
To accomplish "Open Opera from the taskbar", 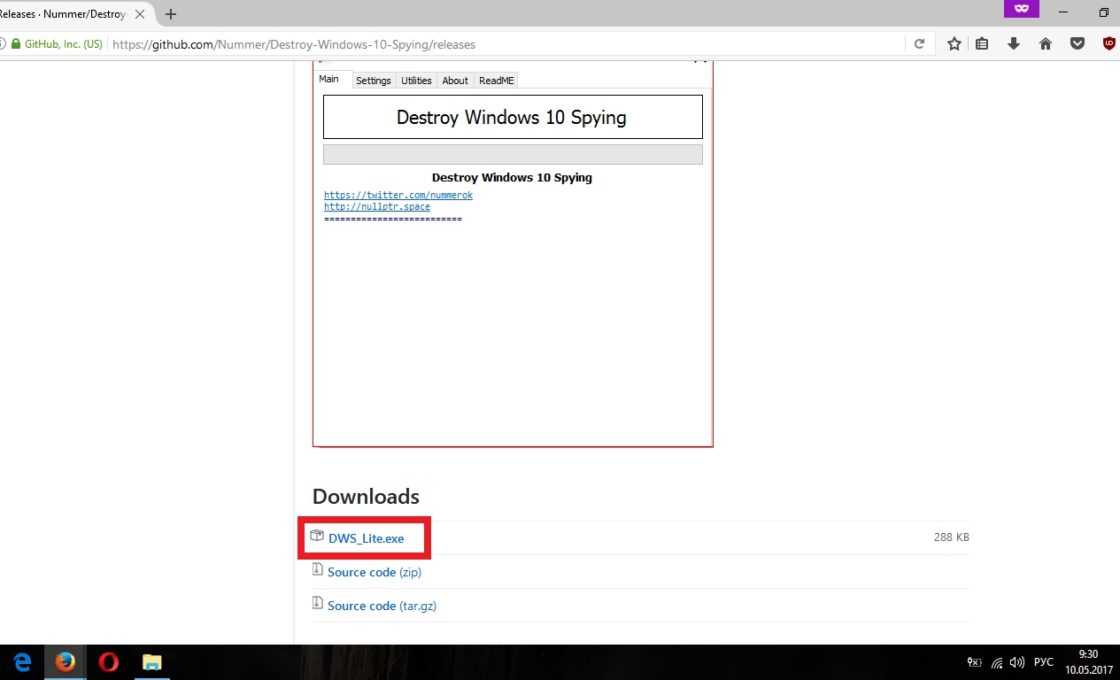I will (x=108, y=662).
